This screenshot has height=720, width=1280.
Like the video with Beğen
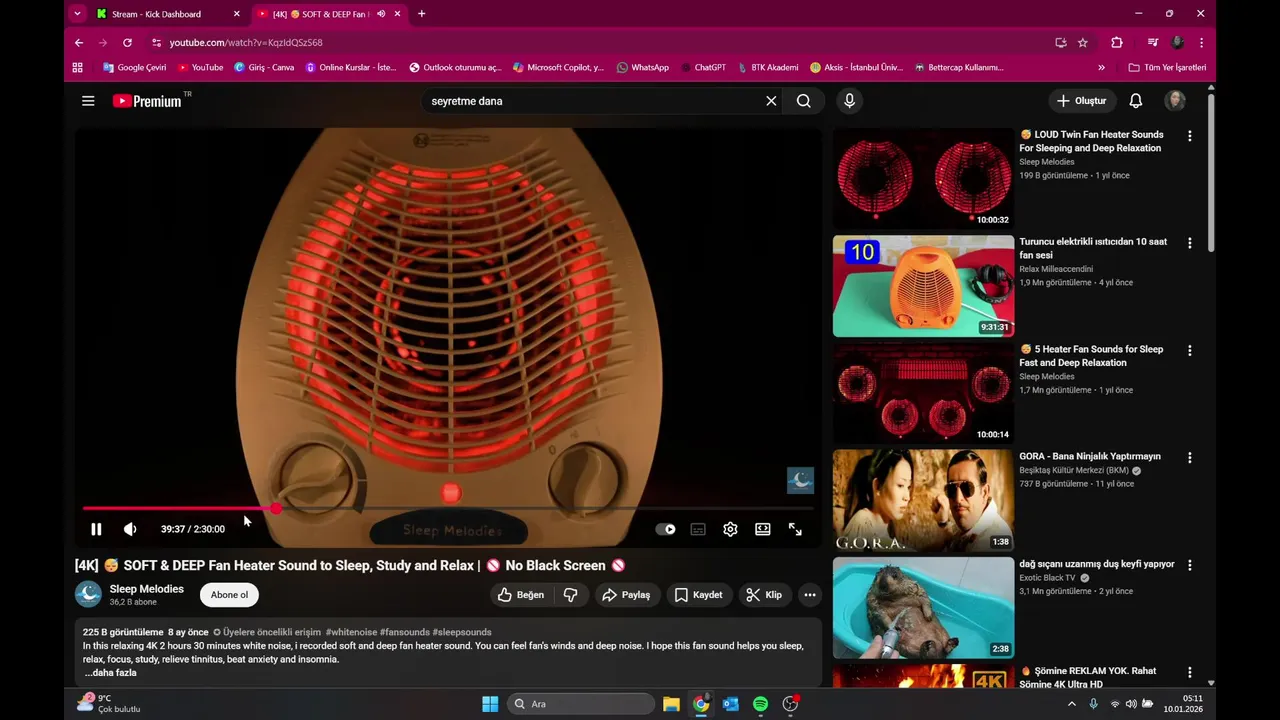(x=521, y=595)
